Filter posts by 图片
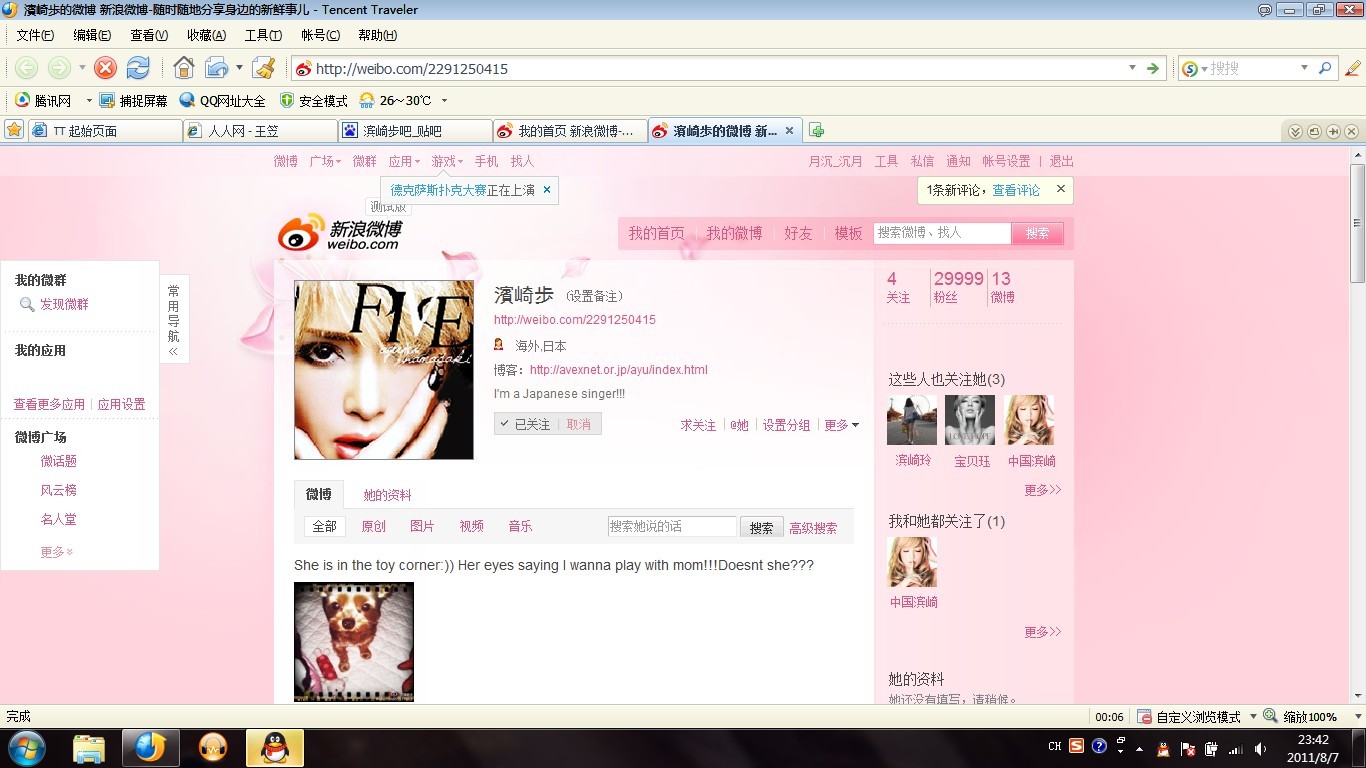Viewport: 1366px width, 768px height. [x=422, y=526]
